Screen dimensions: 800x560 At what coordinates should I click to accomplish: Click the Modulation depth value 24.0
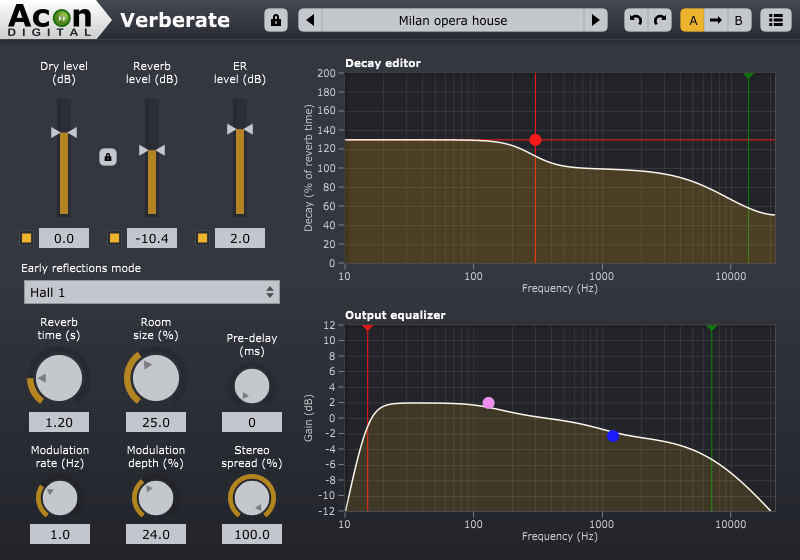(156, 534)
